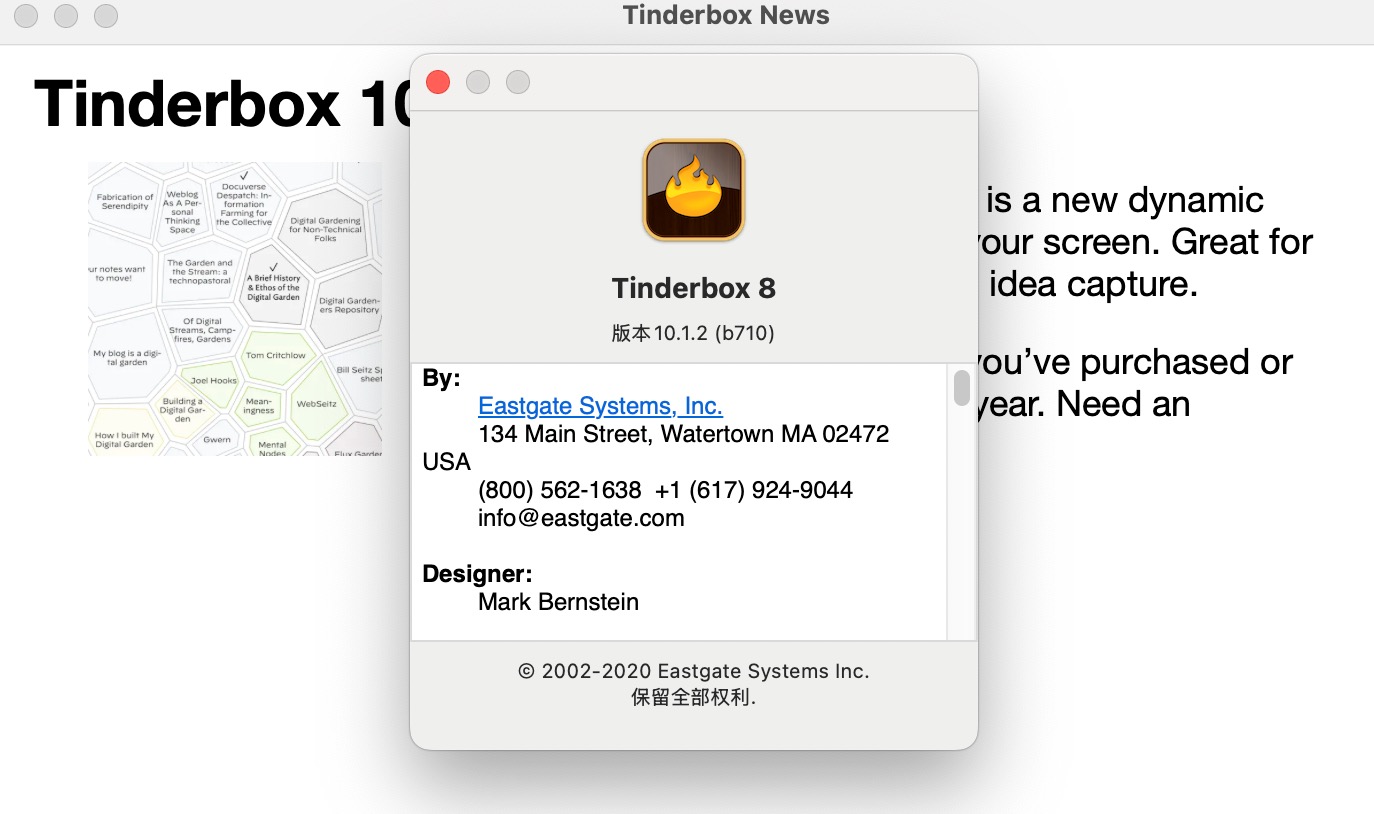
Task: Click the phone number (800) 562-1638
Action: [560, 490]
